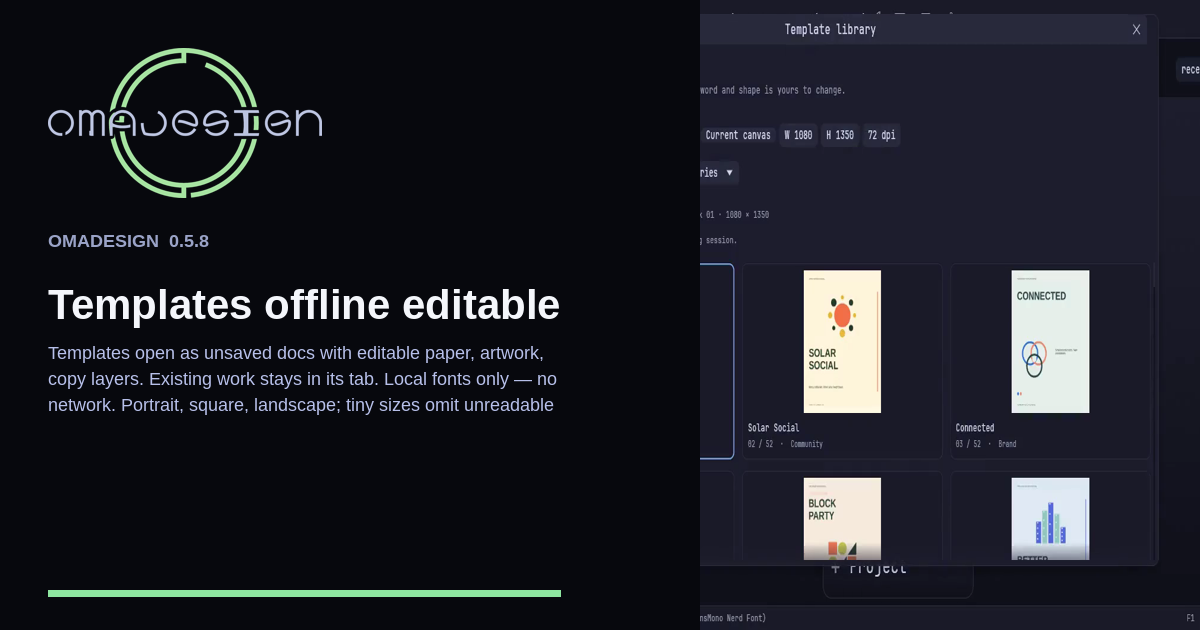Click the recent button at top right
This screenshot has width=1200, height=630.
coord(1189,70)
